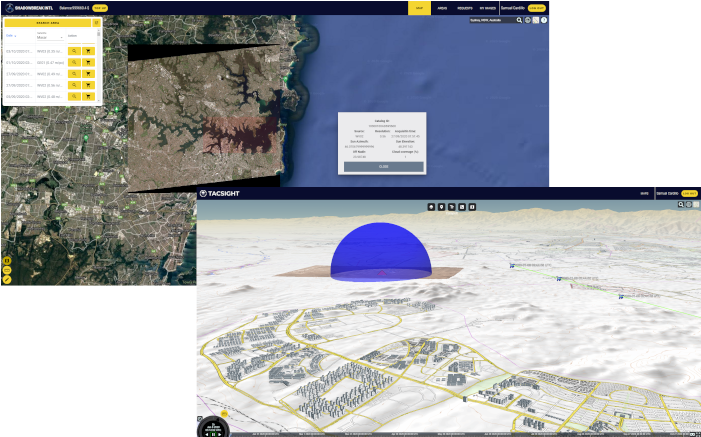
Task: Click the third Tacsight center toolbar icon
Action: pos(452,207)
